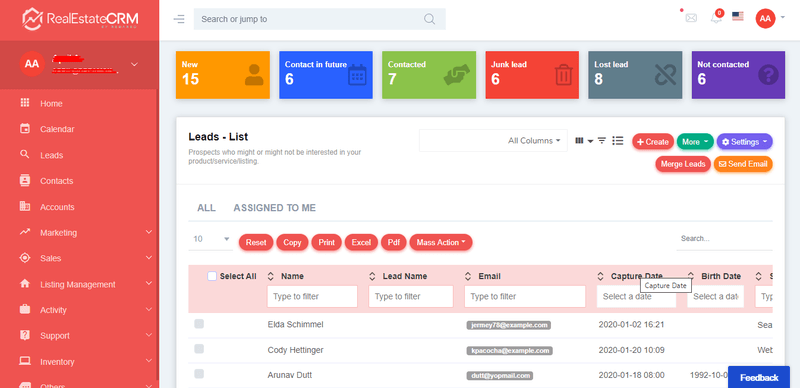800x388 pixels.
Task: Open the rows-per-page dropdown showing 10
Action: (211, 239)
